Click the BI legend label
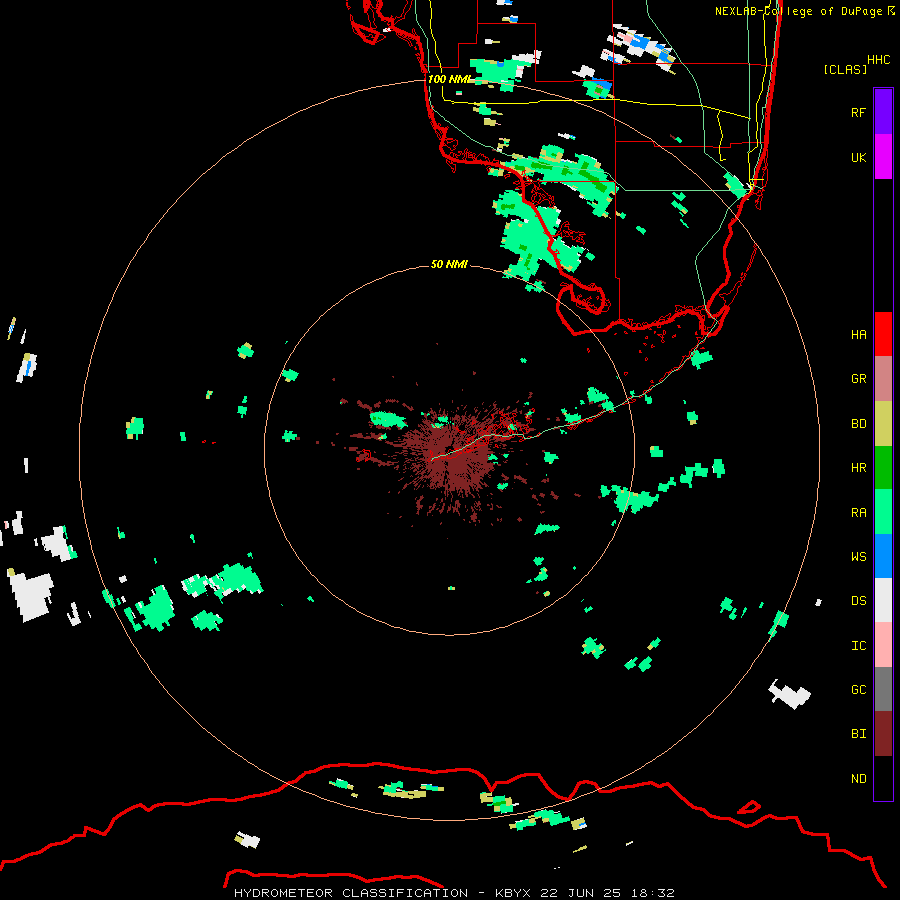900x900 pixels. 858,734
